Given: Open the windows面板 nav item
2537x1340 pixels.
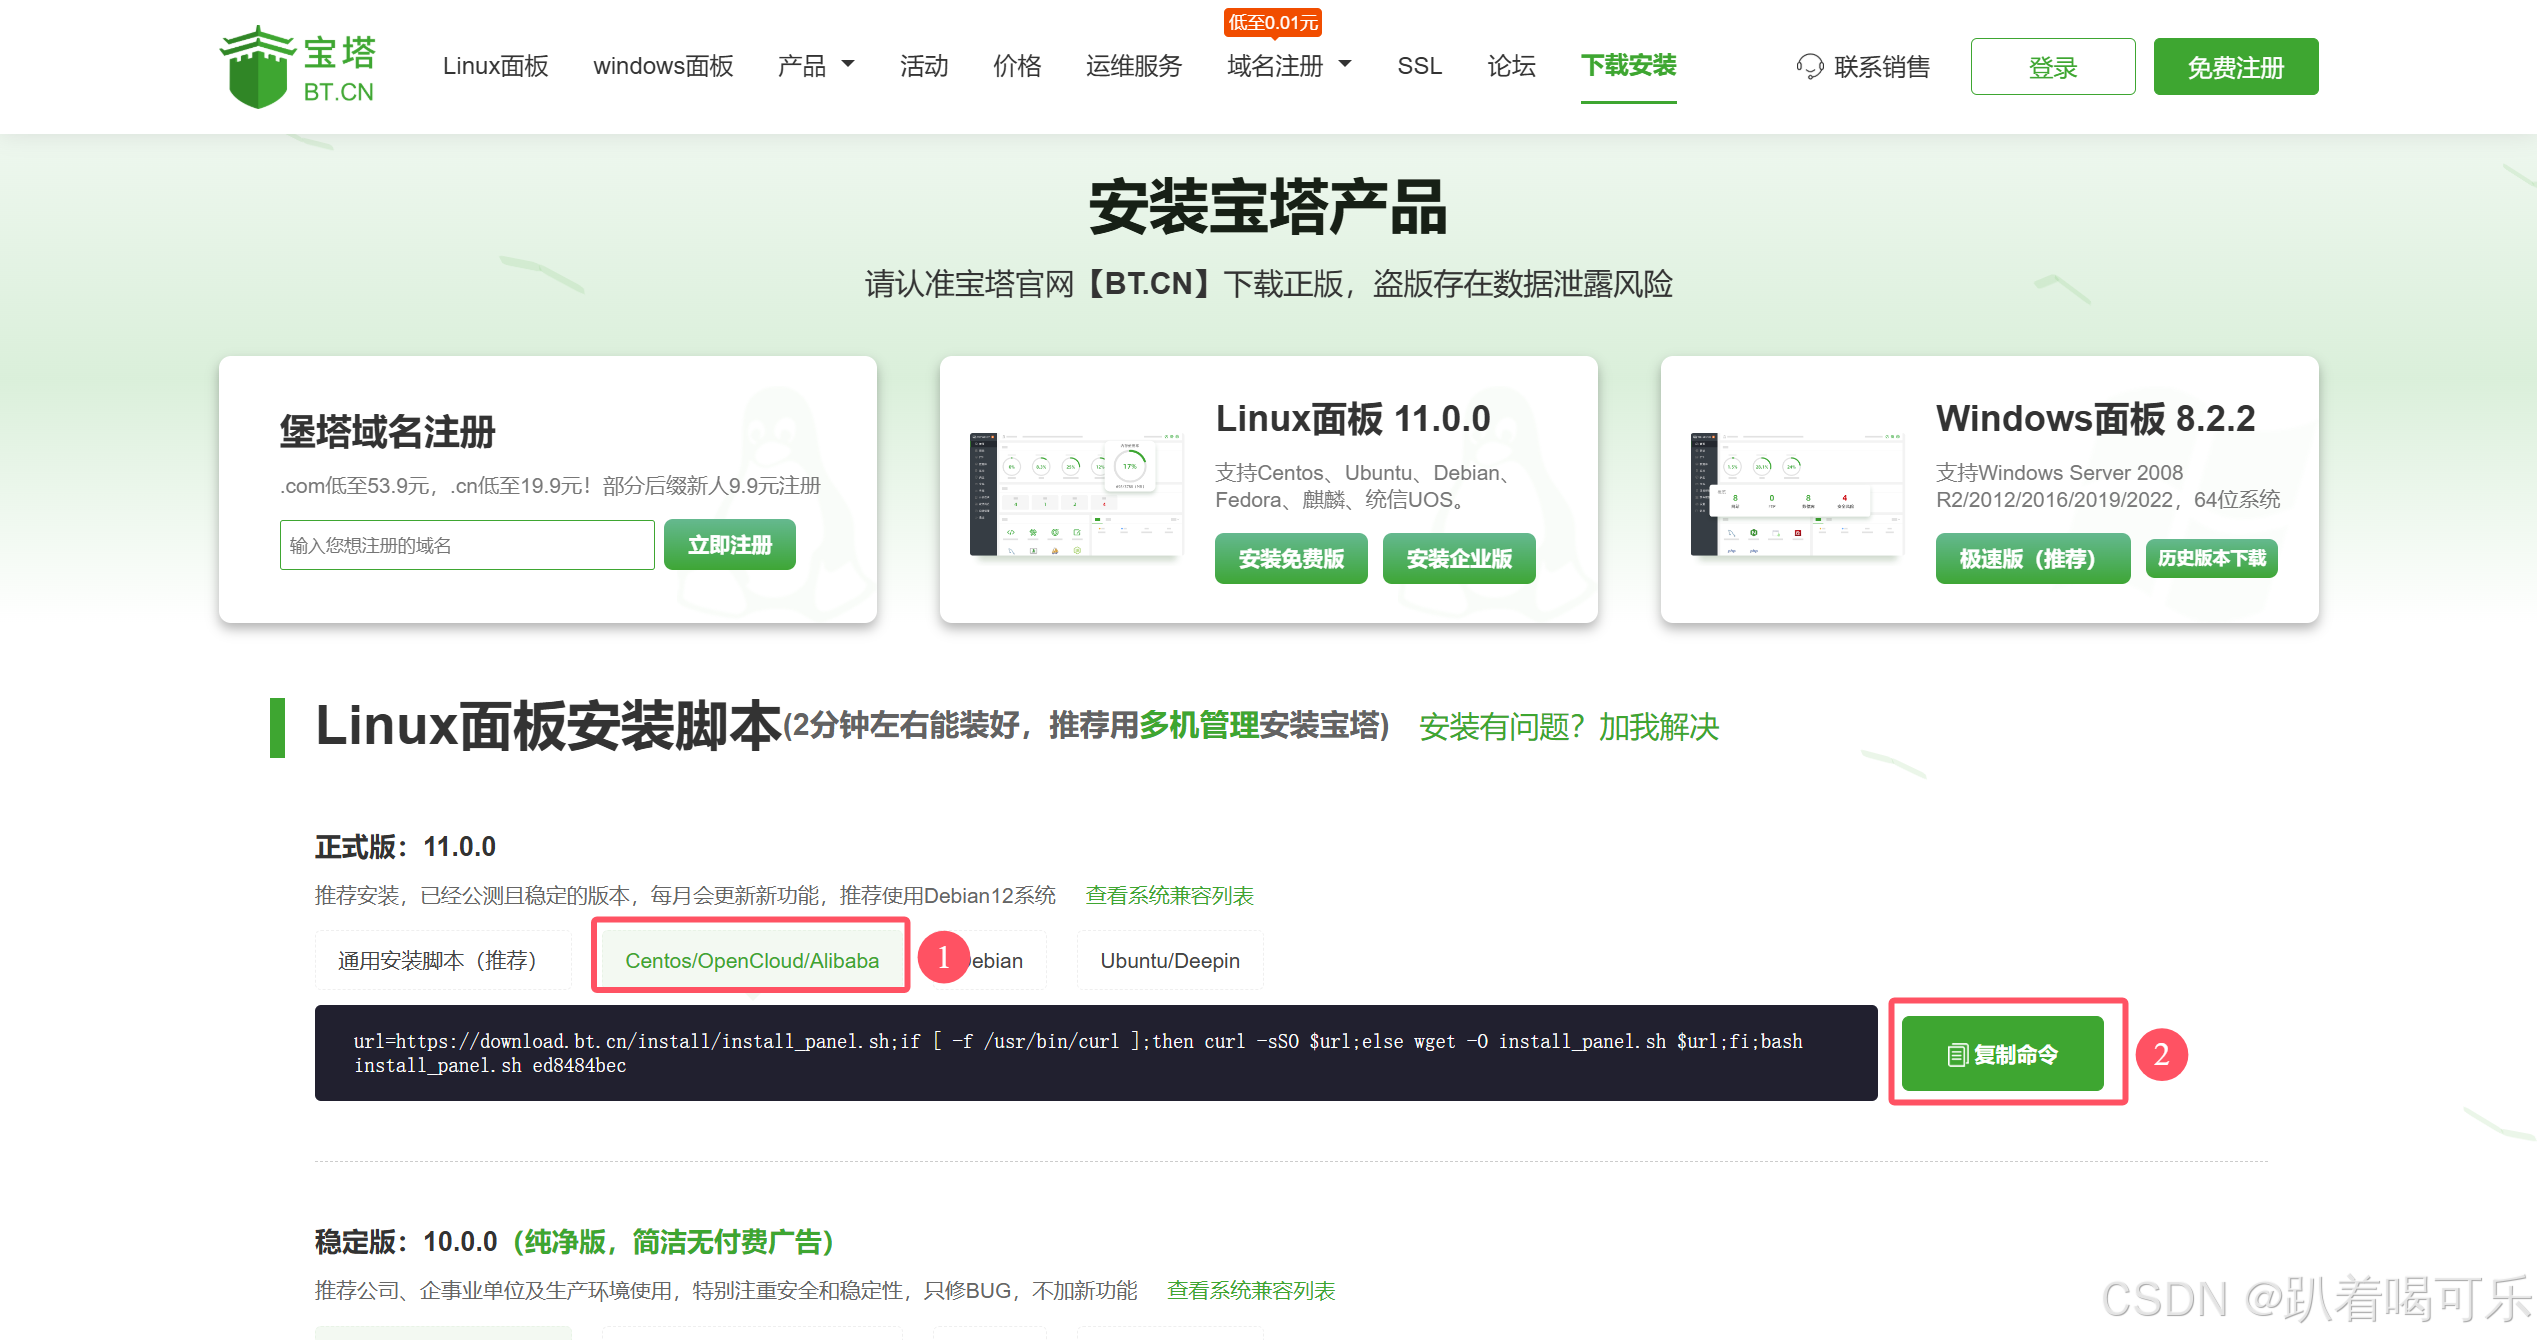Looking at the screenshot, I should click(663, 66).
